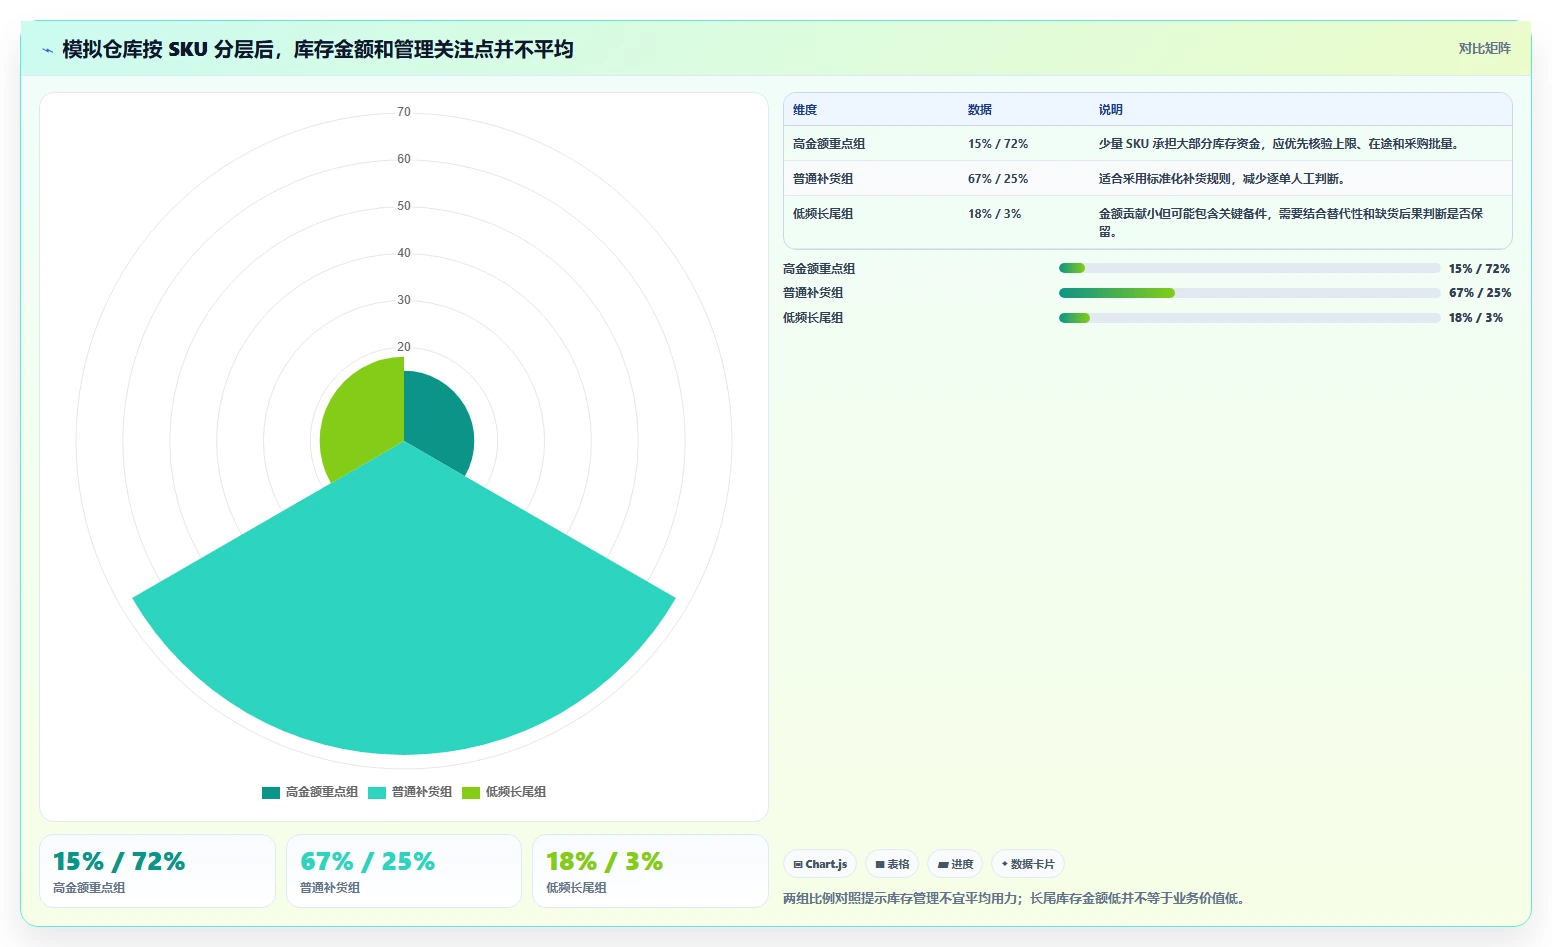
Task: Click table data cell 67% / 25%
Action: [997, 179]
